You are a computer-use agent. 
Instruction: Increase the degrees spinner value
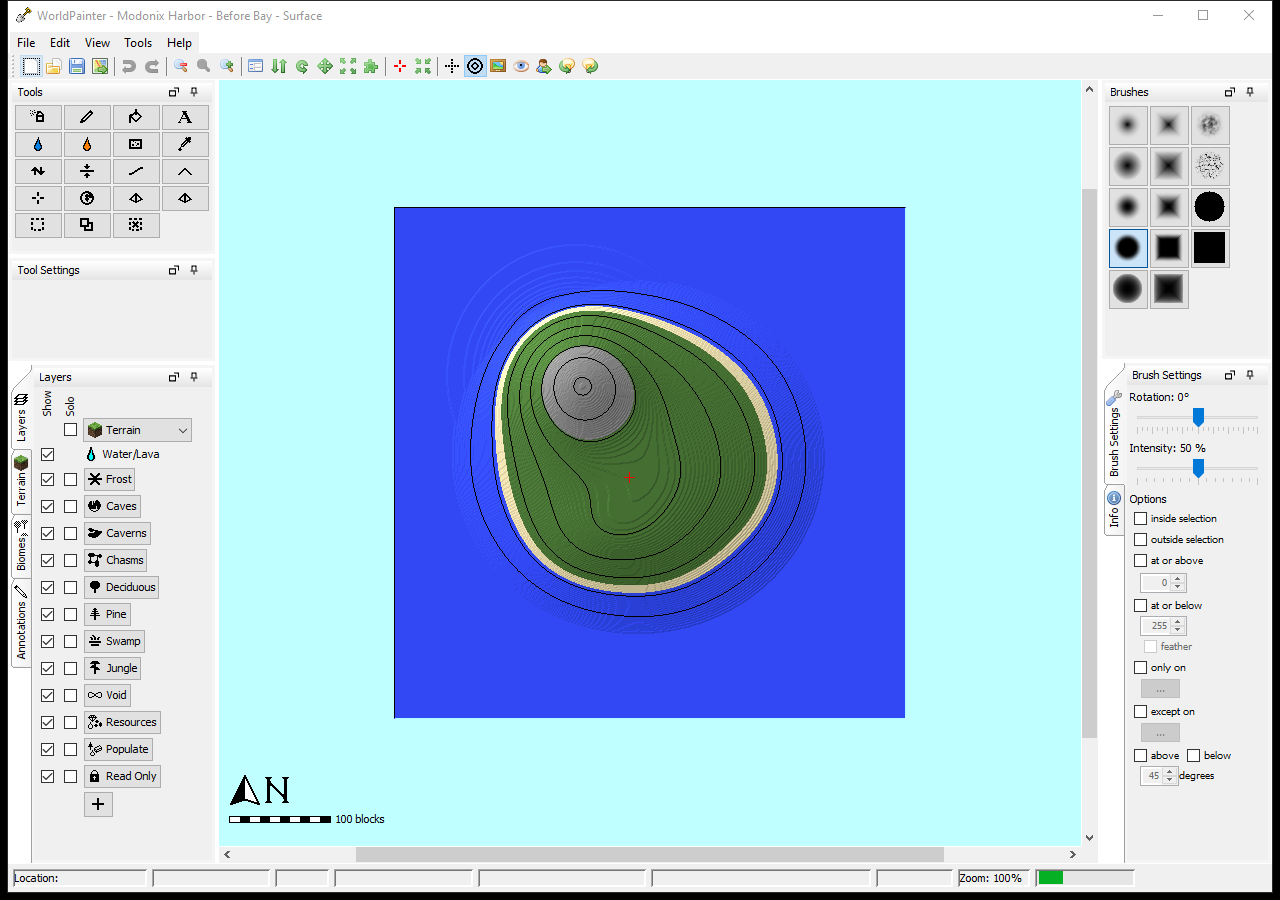[x=1170, y=771]
